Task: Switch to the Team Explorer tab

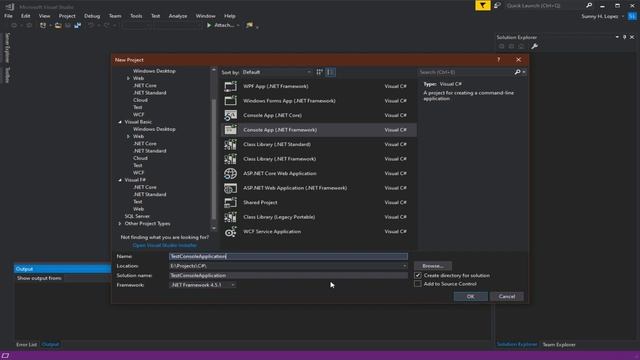Action: pyautogui.click(x=559, y=344)
